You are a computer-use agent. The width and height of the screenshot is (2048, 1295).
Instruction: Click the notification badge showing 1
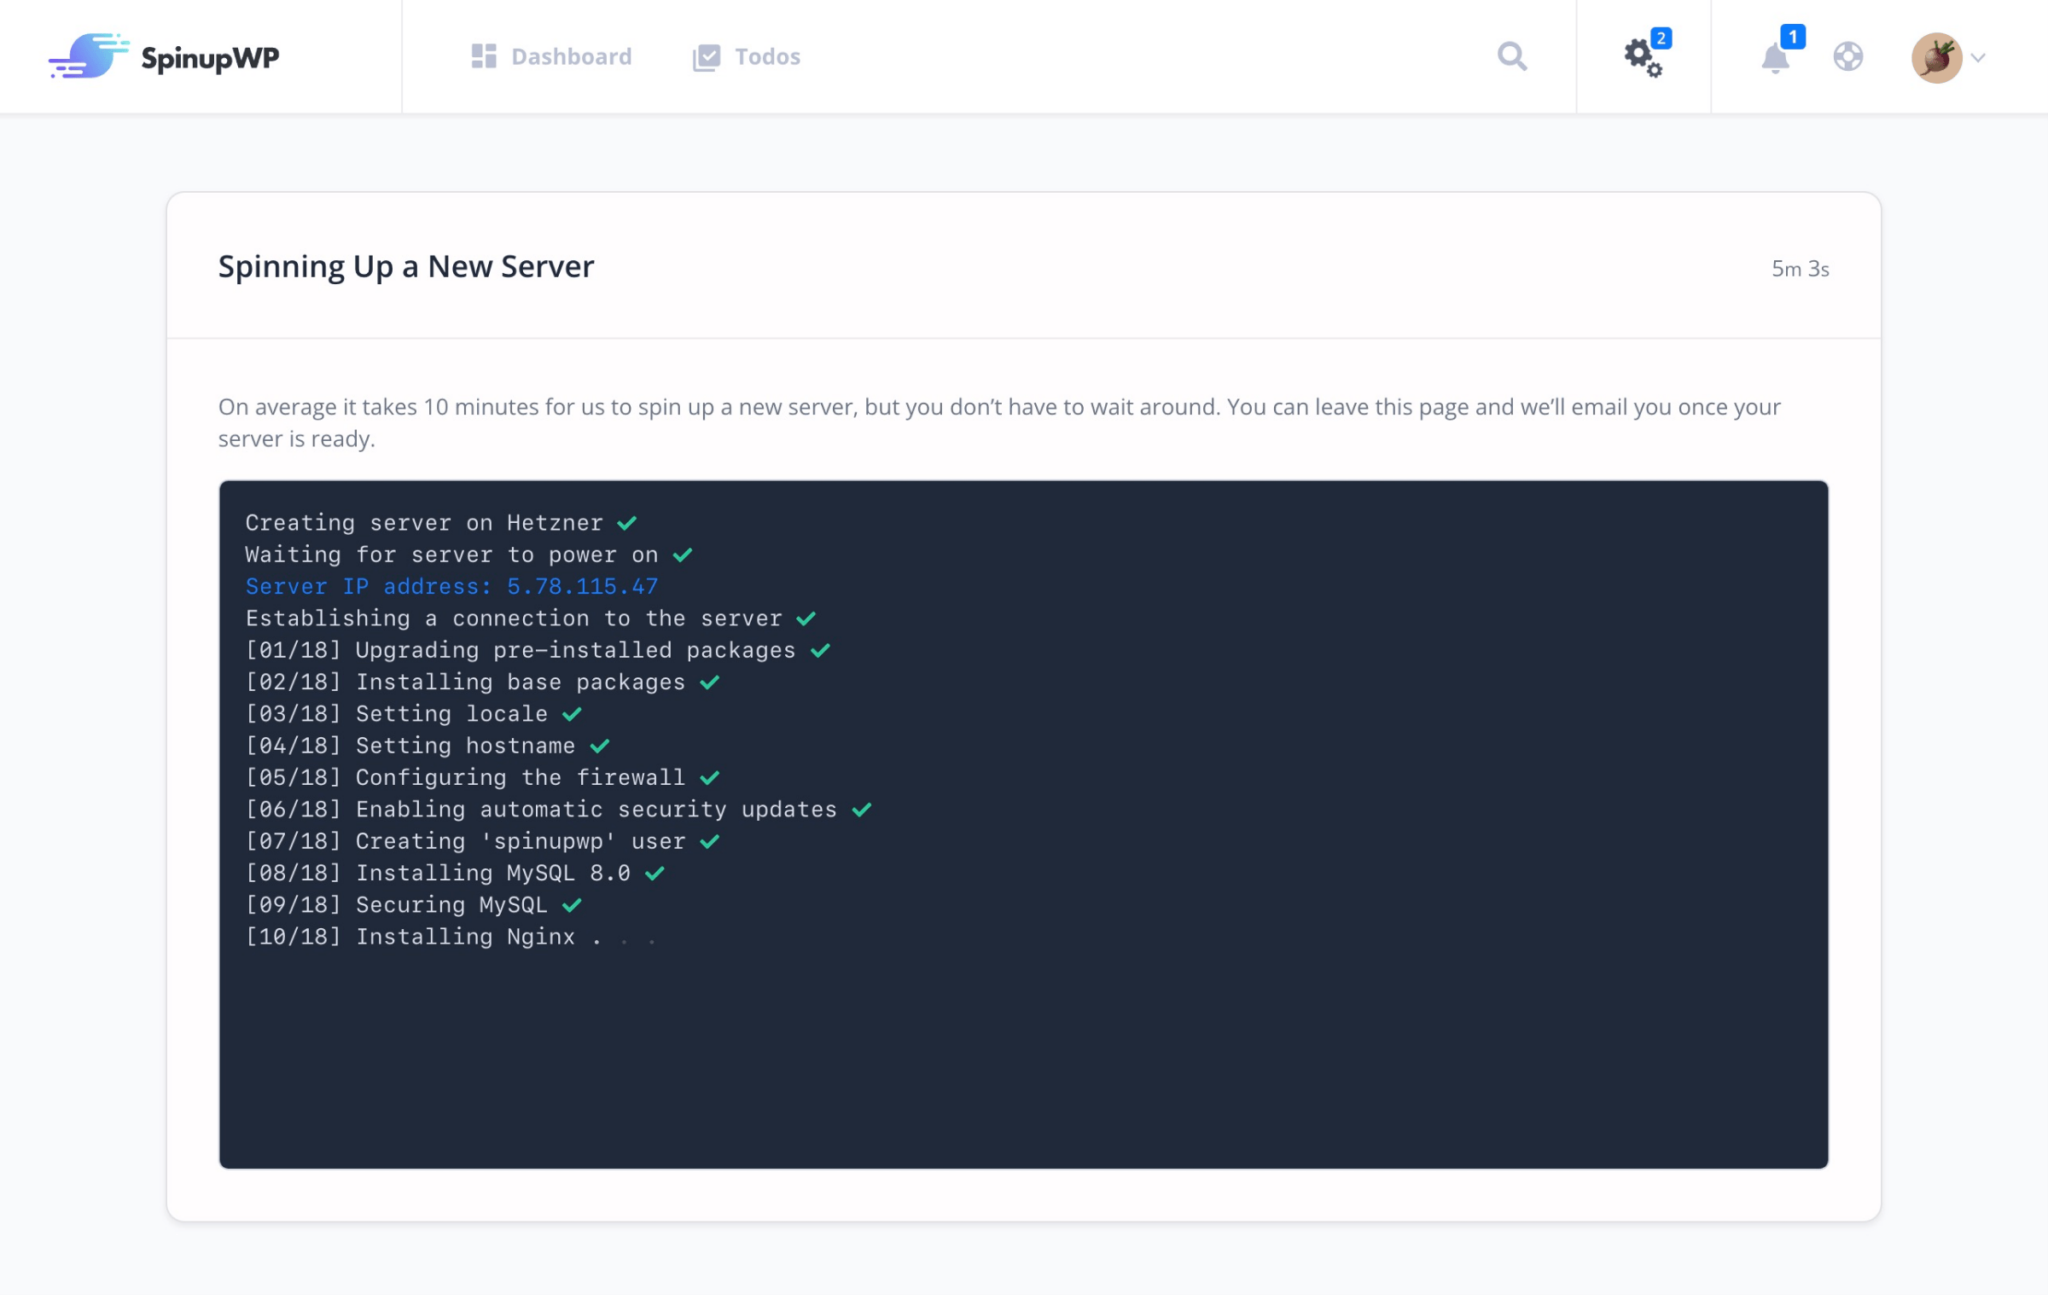(x=1792, y=37)
